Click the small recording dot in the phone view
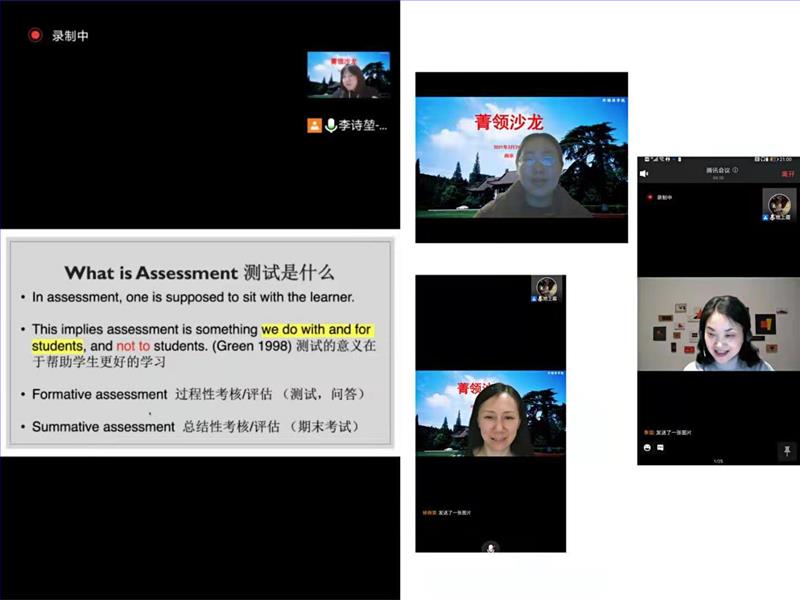The width and height of the screenshot is (800, 600). coord(649,198)
